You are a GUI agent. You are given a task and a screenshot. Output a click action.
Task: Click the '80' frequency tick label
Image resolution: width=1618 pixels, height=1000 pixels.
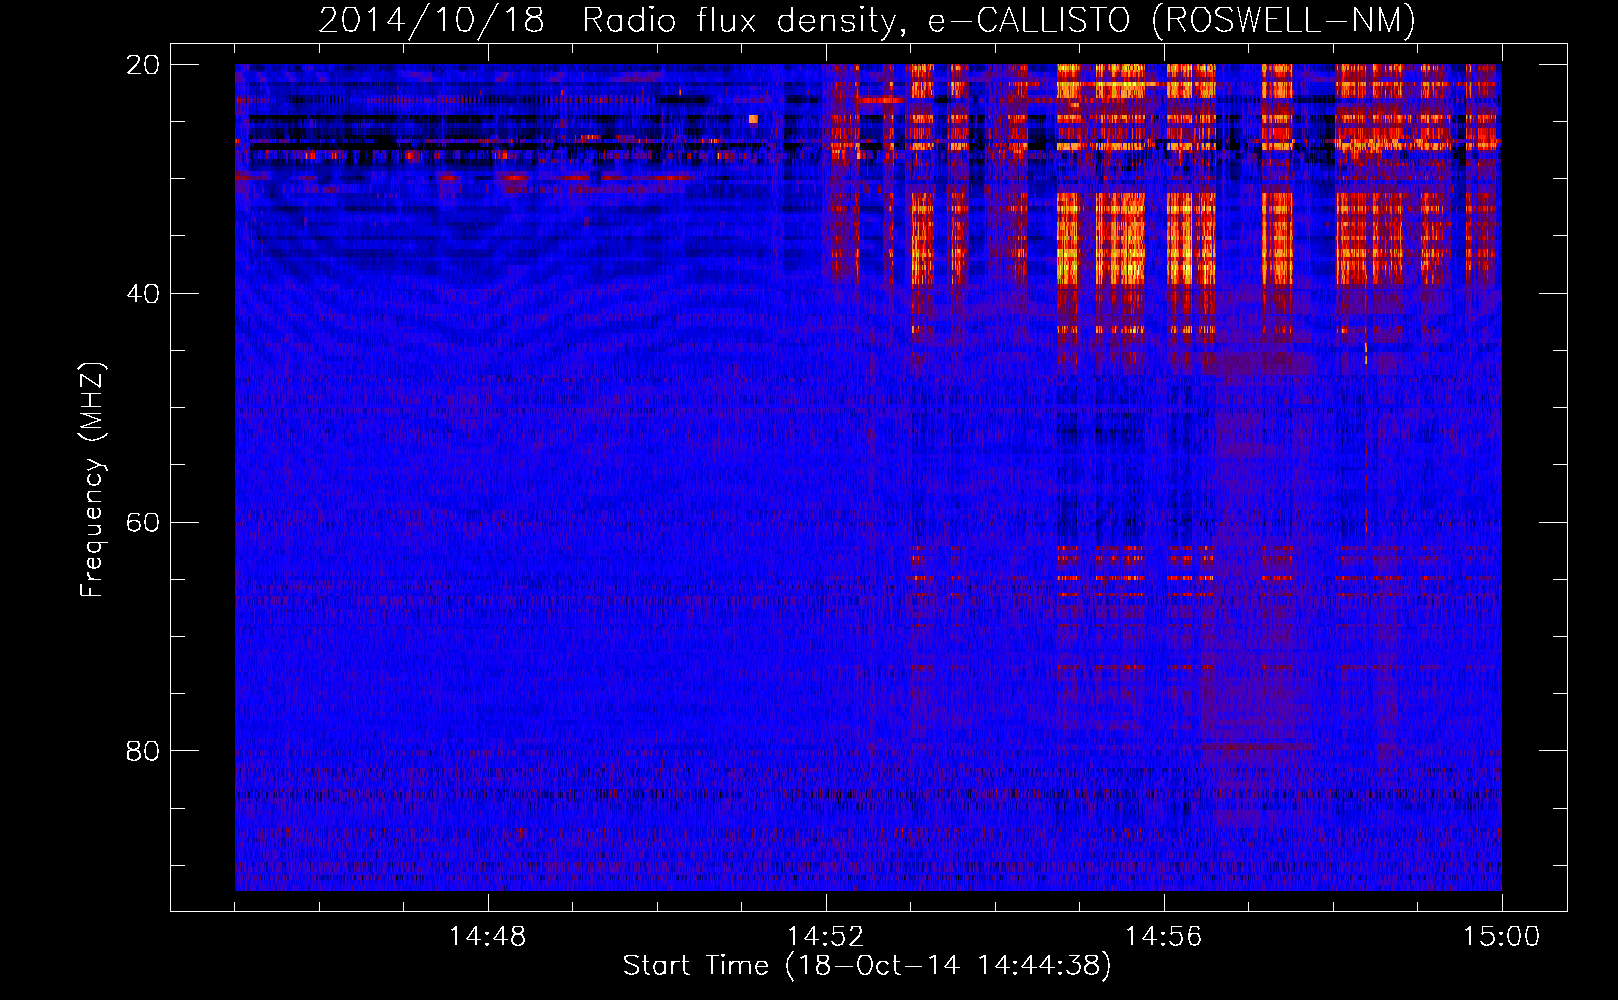click(x=143, y=751)
